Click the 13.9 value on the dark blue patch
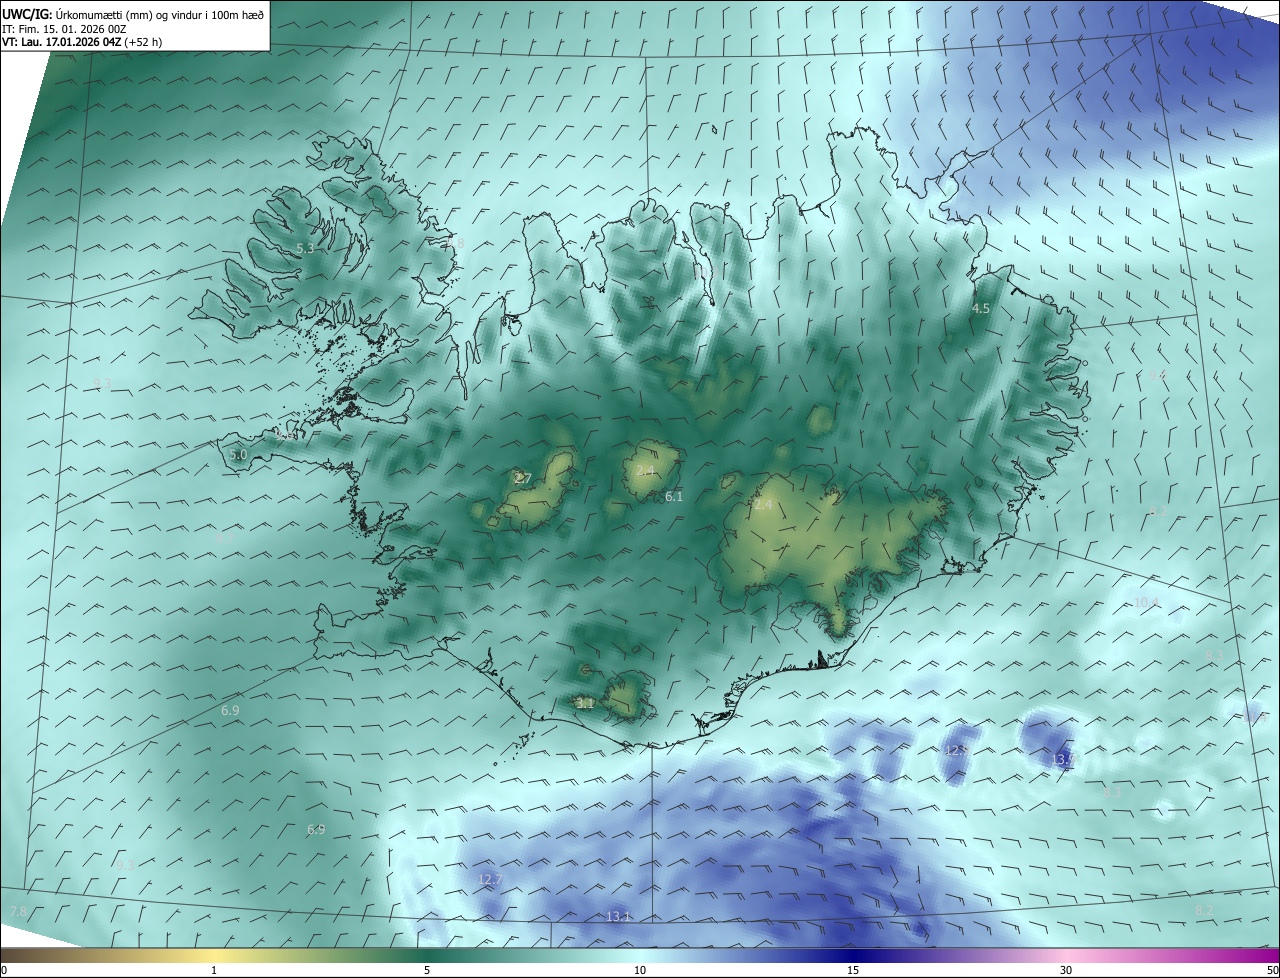Image resolution: width=1280 pixels, height=978 pixels. tap(1065, 761)
